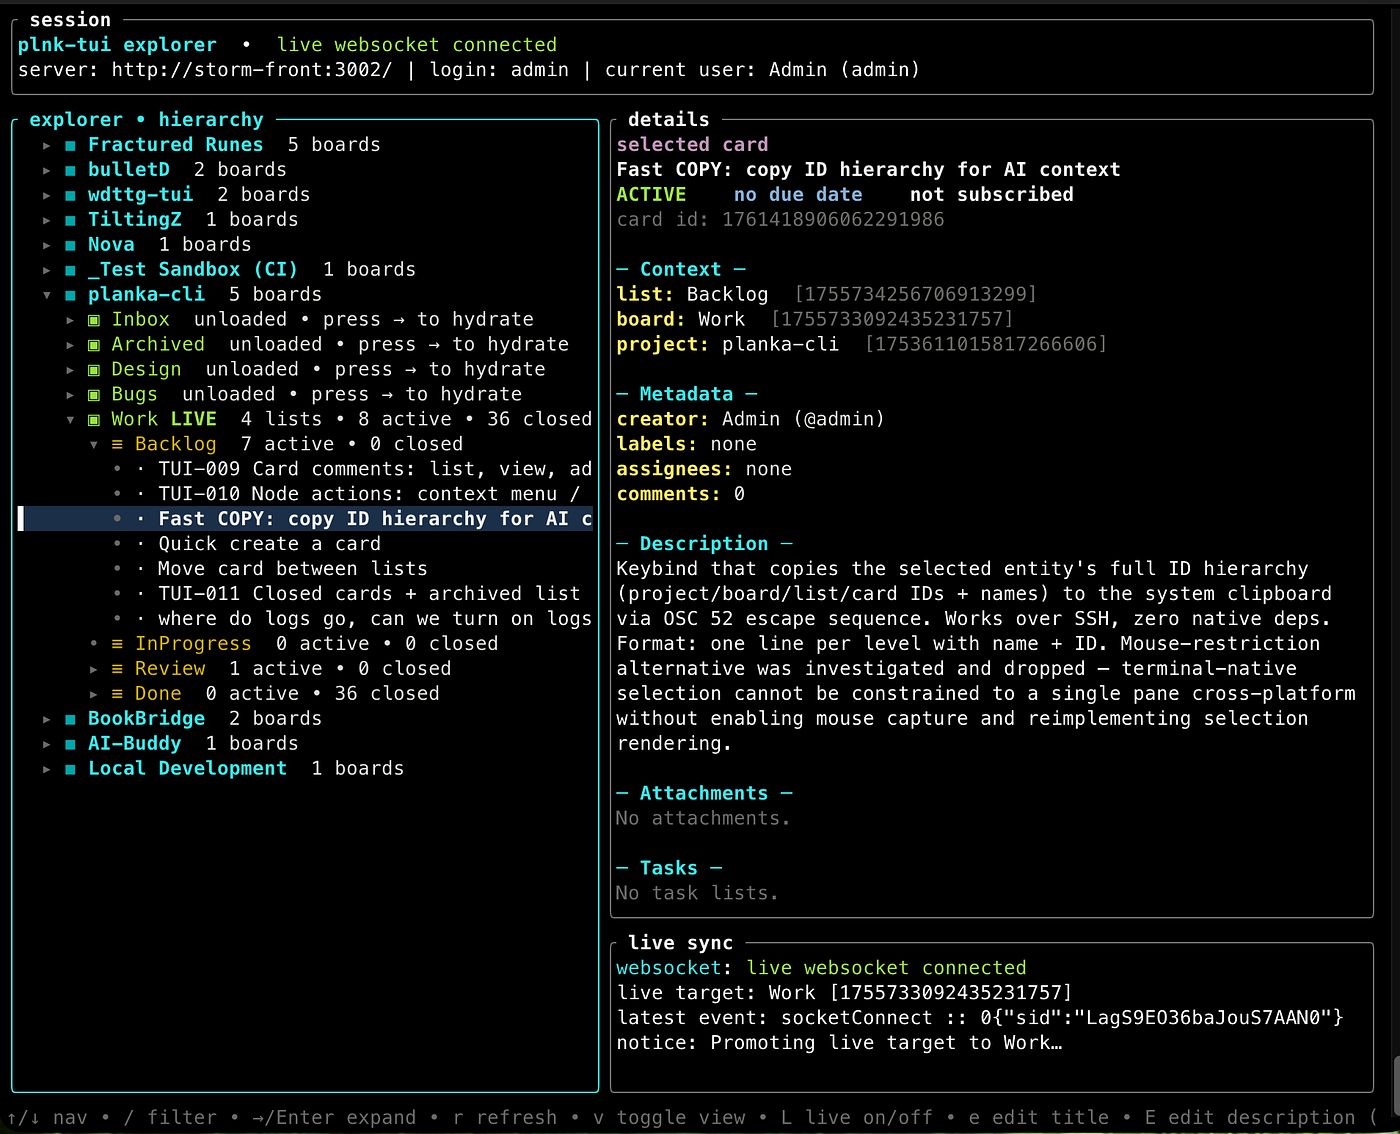This screenshot has height=1134, width=1400.
Task: Click the planka-cli project square icon
Action: pos(70,295)
